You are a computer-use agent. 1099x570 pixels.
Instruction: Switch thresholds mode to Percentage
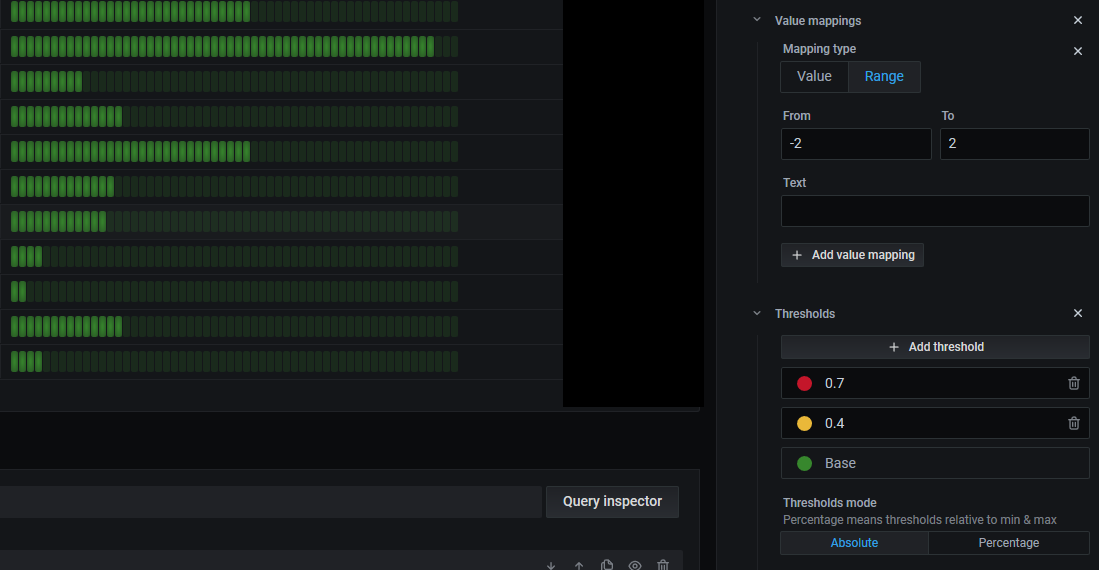click(x=1009, y=543)
